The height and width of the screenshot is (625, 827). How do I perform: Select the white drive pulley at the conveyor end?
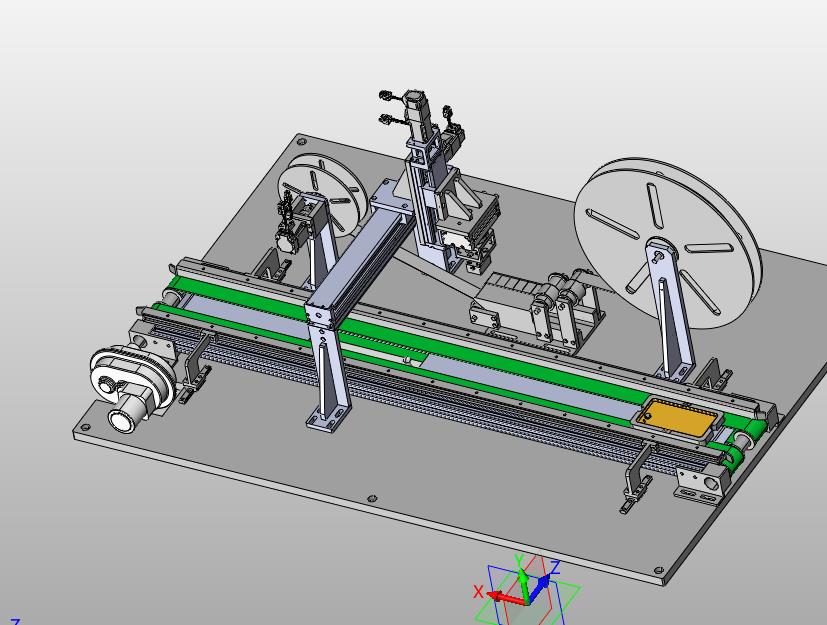132,374
